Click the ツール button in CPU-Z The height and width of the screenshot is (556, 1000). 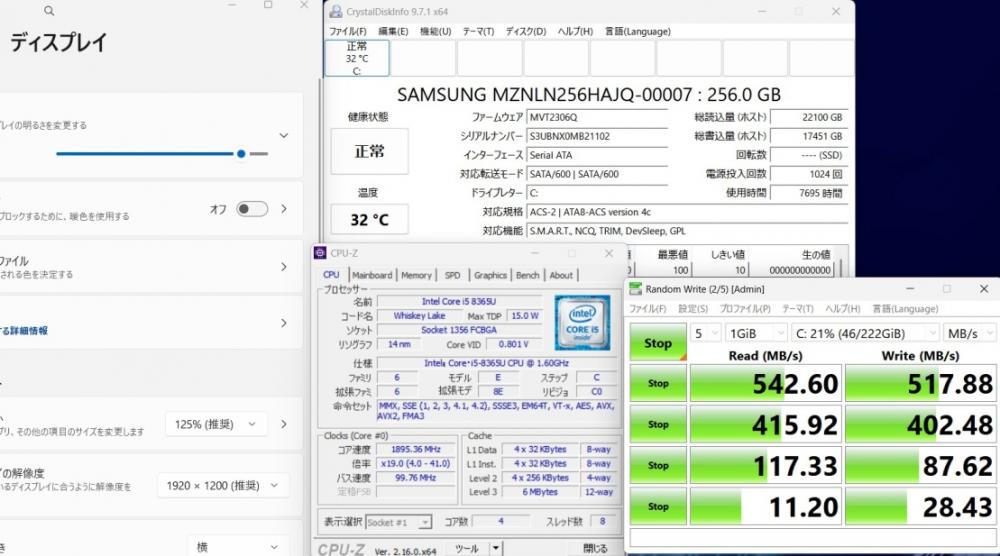pyautogui.click(x=467, y=548)
